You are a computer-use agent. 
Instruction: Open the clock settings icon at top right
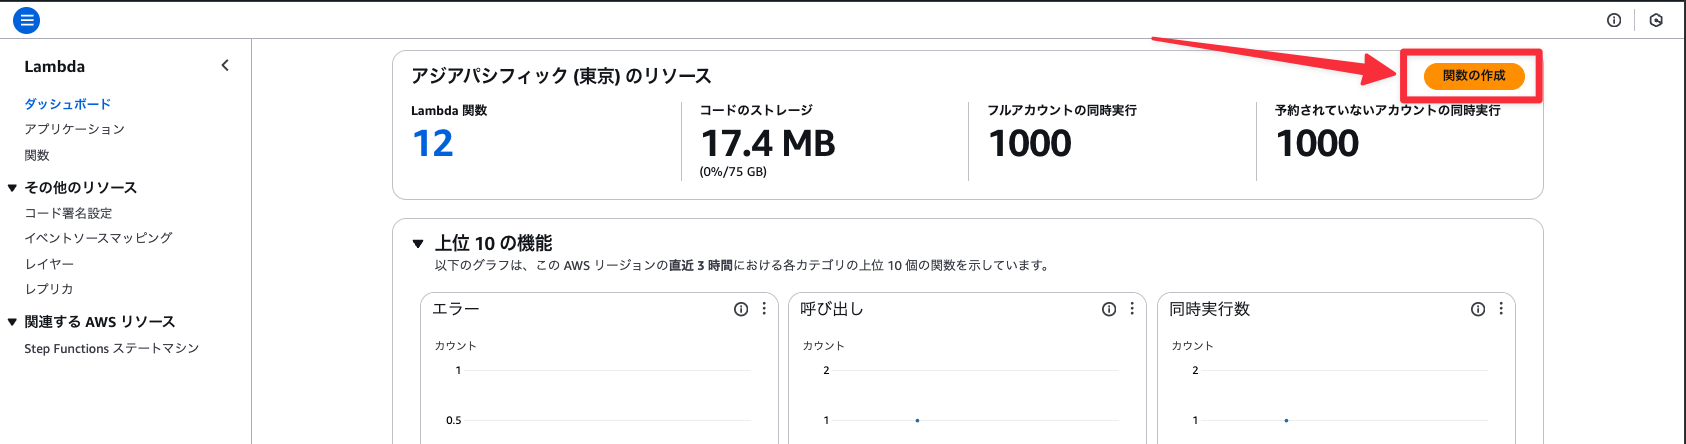(1656, 20)
